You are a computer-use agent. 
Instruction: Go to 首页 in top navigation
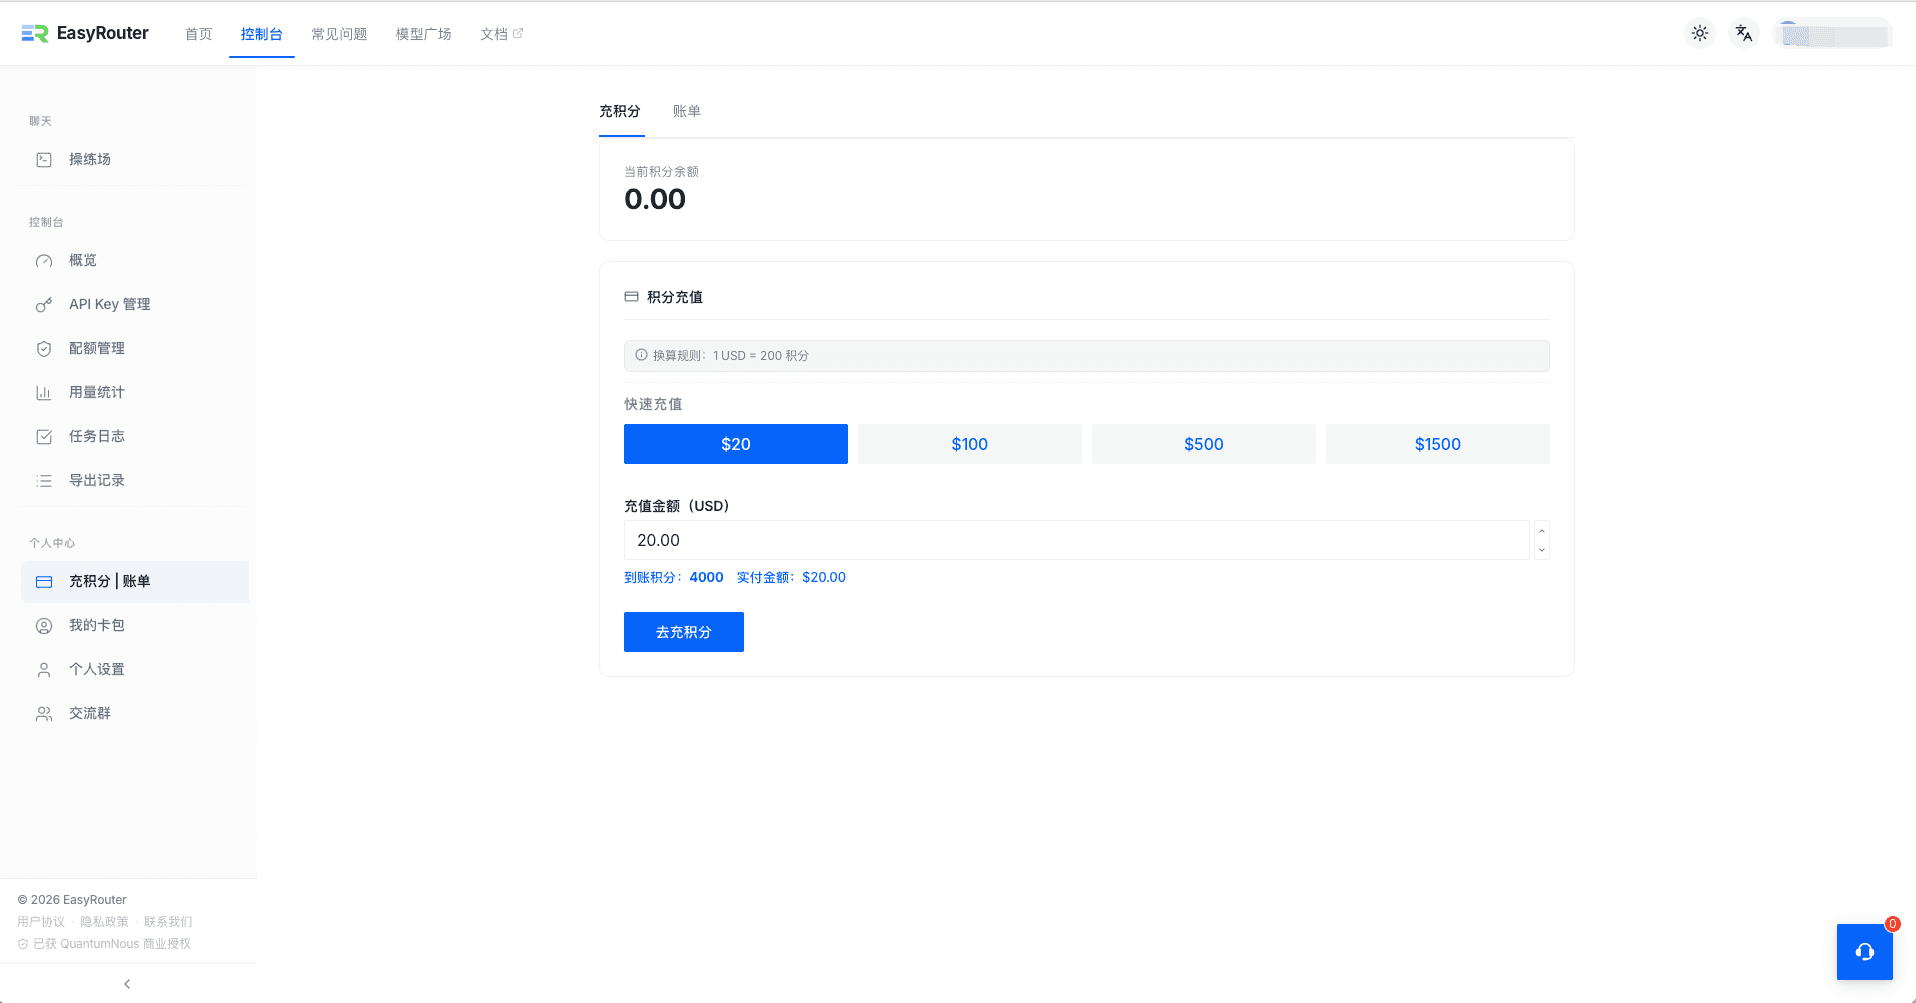tap(198, 34)
